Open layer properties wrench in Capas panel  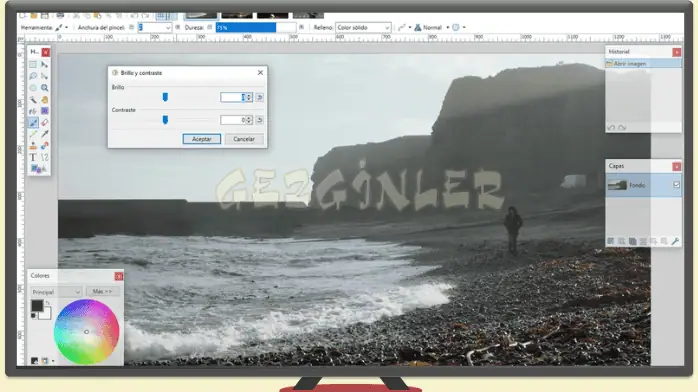coord(675,241)
